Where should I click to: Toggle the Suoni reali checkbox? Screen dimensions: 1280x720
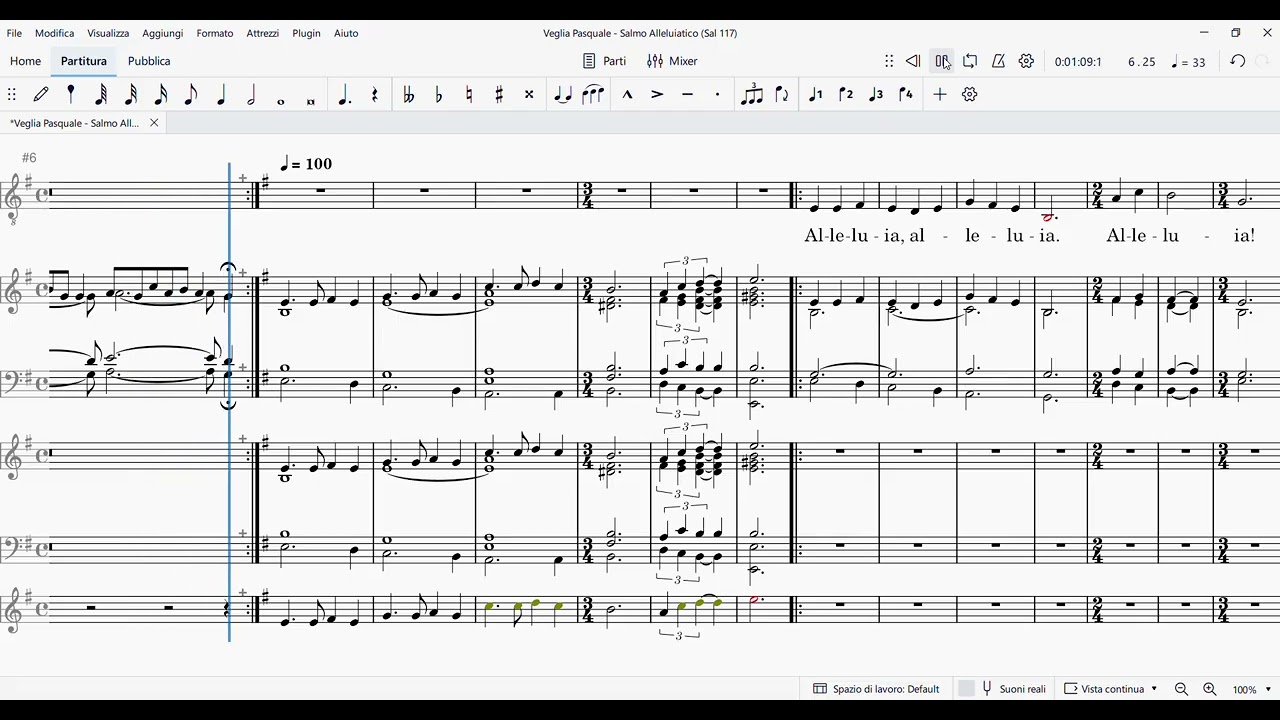coord(966,689)
